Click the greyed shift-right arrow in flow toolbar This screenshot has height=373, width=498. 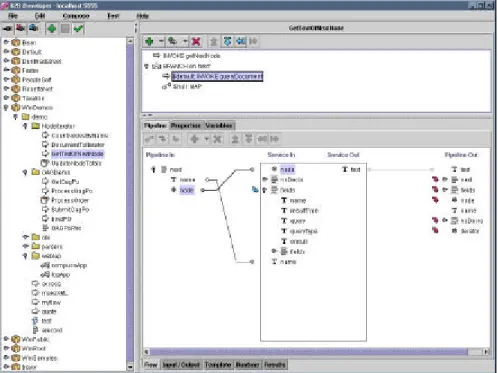point(254,41)
